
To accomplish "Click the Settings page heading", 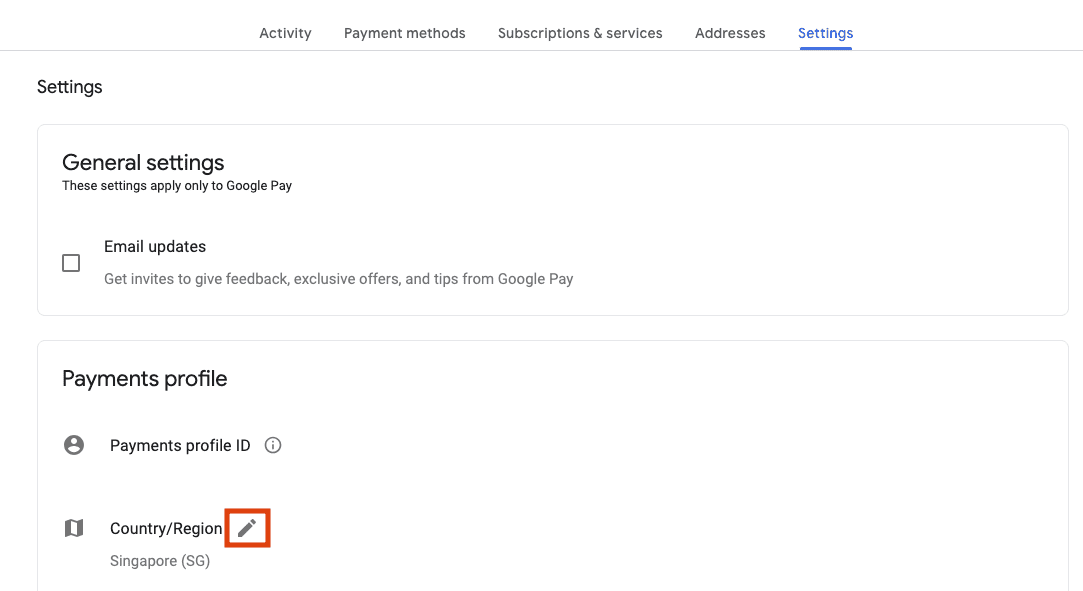I will click(69, 87).
